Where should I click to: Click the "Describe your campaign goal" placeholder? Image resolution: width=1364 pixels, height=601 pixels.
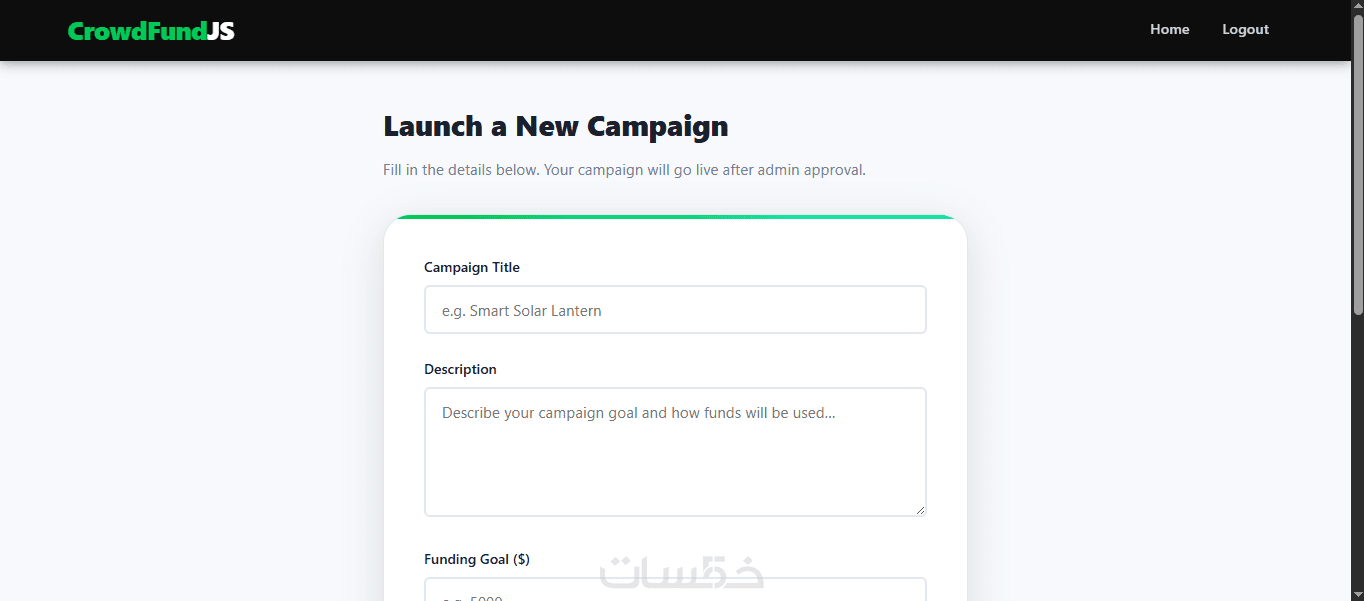pos(638,413)
